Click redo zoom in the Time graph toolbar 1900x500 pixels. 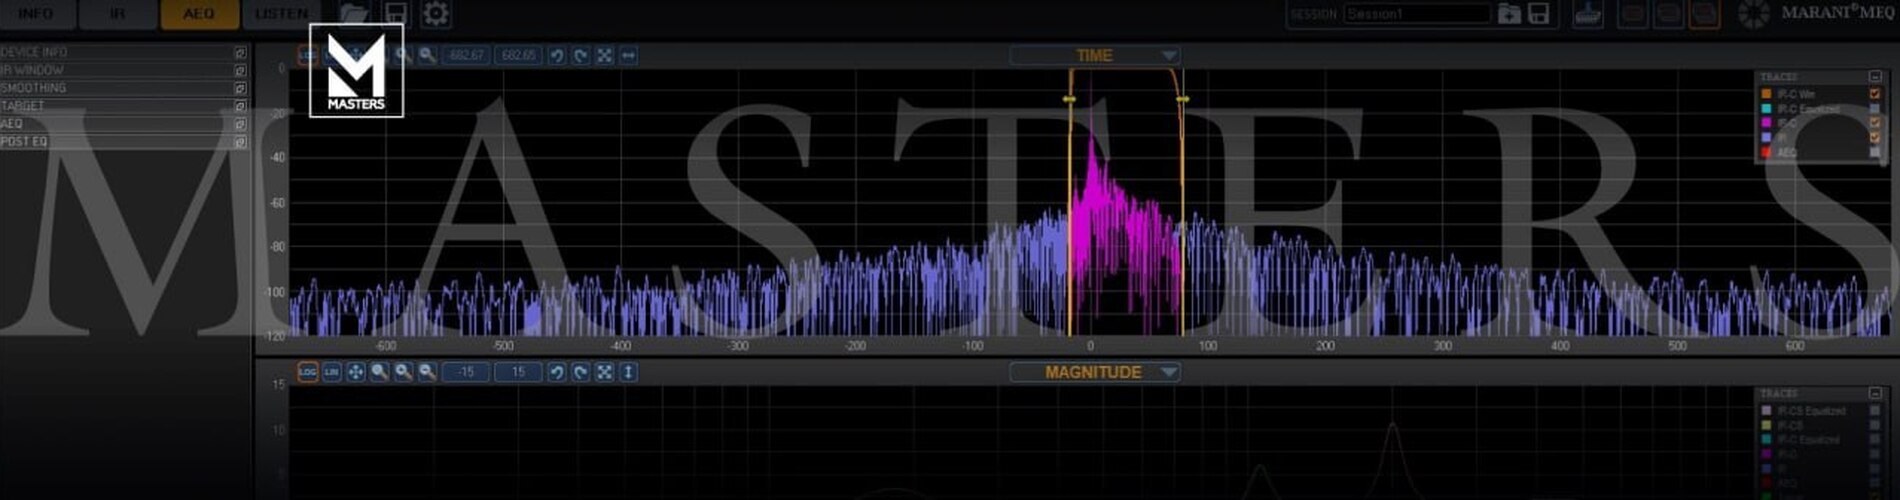(x=581, y=56)
